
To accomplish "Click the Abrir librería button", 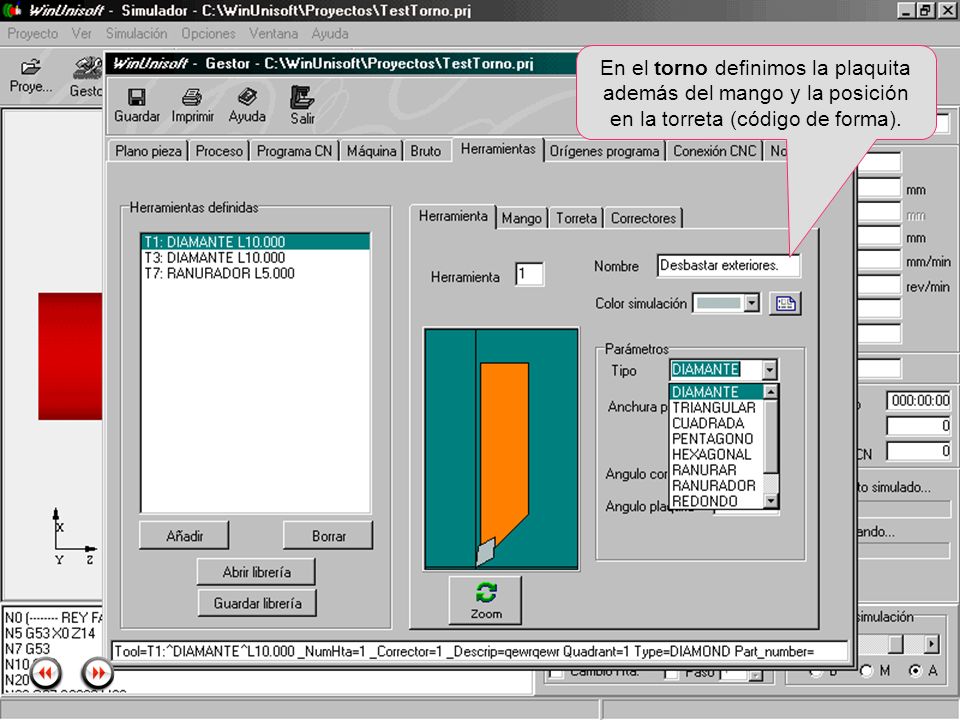I will [257, 572].
